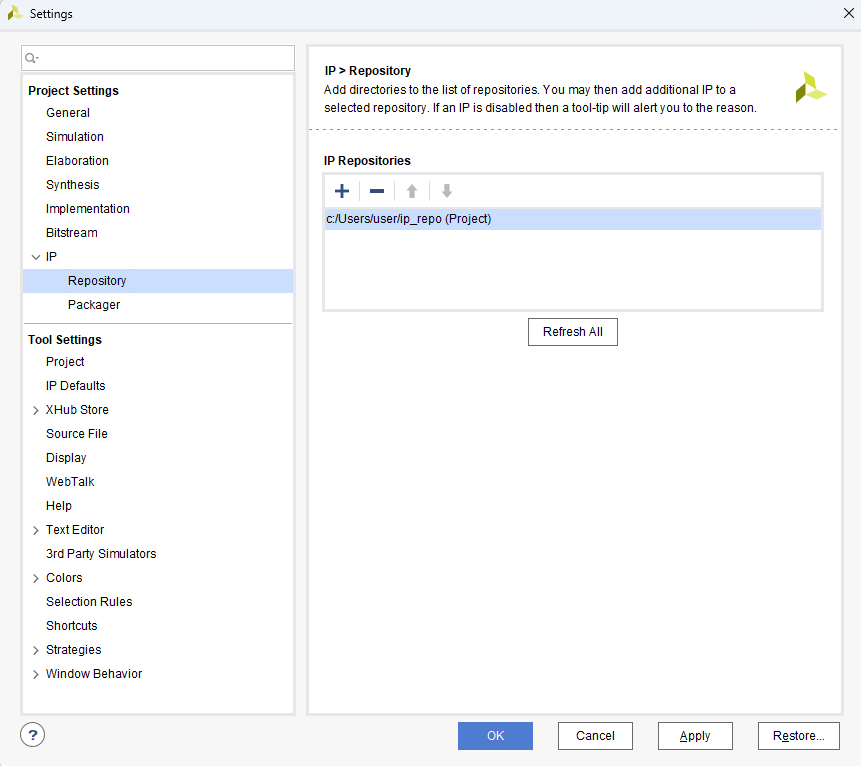Open Selection Rules settings

89,602
